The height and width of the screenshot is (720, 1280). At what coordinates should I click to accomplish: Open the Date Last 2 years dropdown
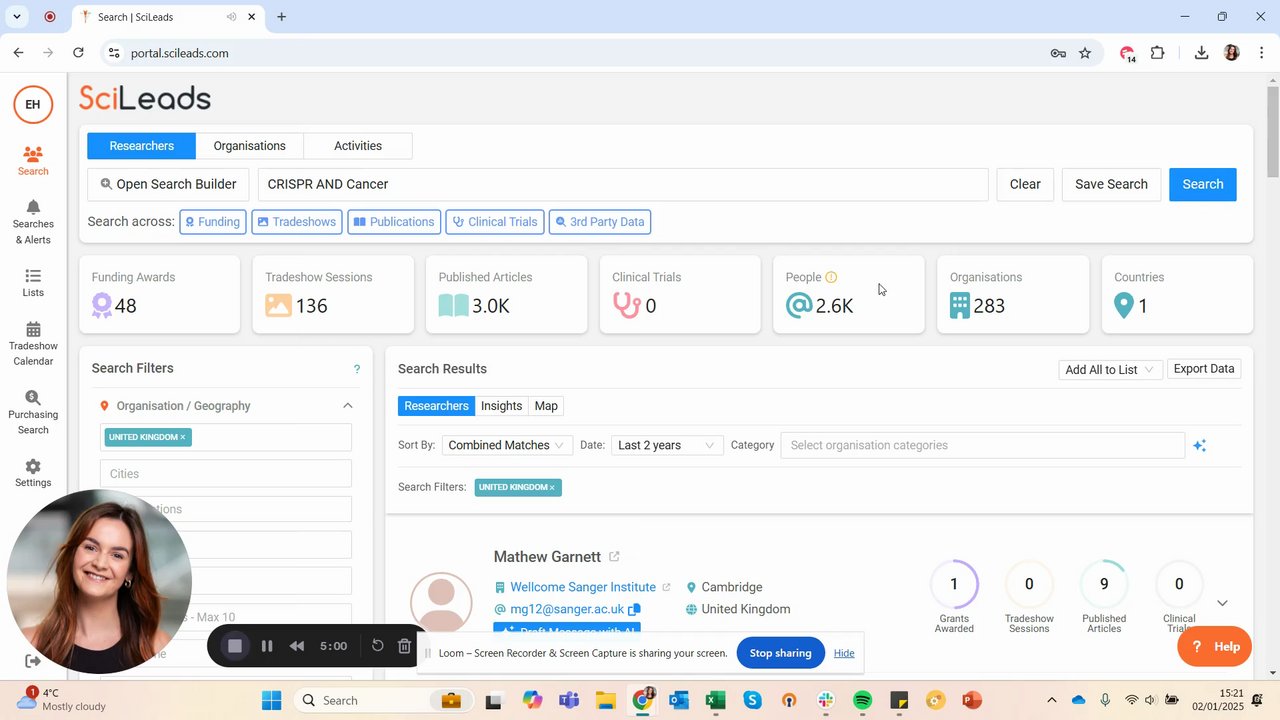point(666,445)
